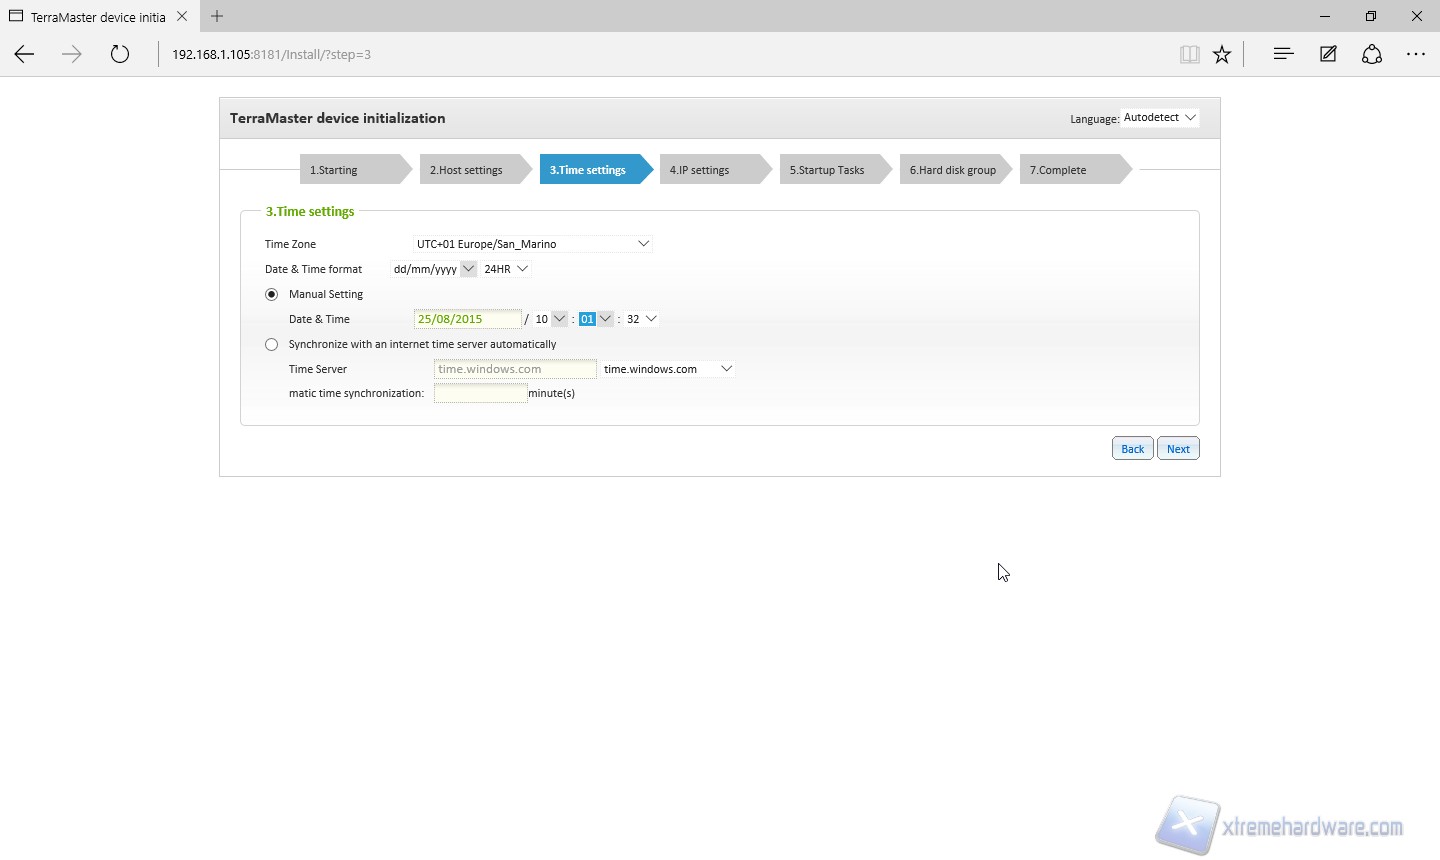
Task: Click the Refresh page icon
Action: pyautogui.click(x=120, y=55)
